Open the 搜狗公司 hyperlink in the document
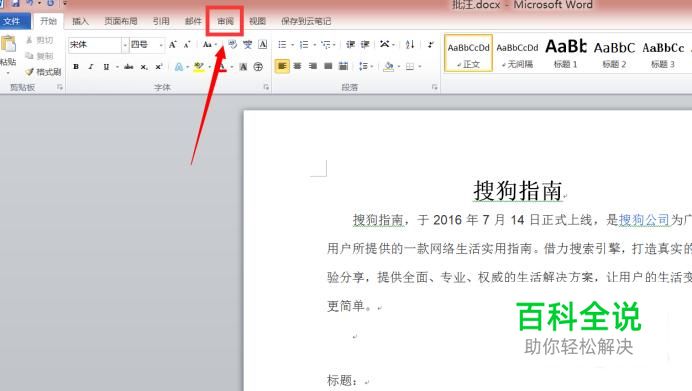The image size is (692, 391). 644,219
